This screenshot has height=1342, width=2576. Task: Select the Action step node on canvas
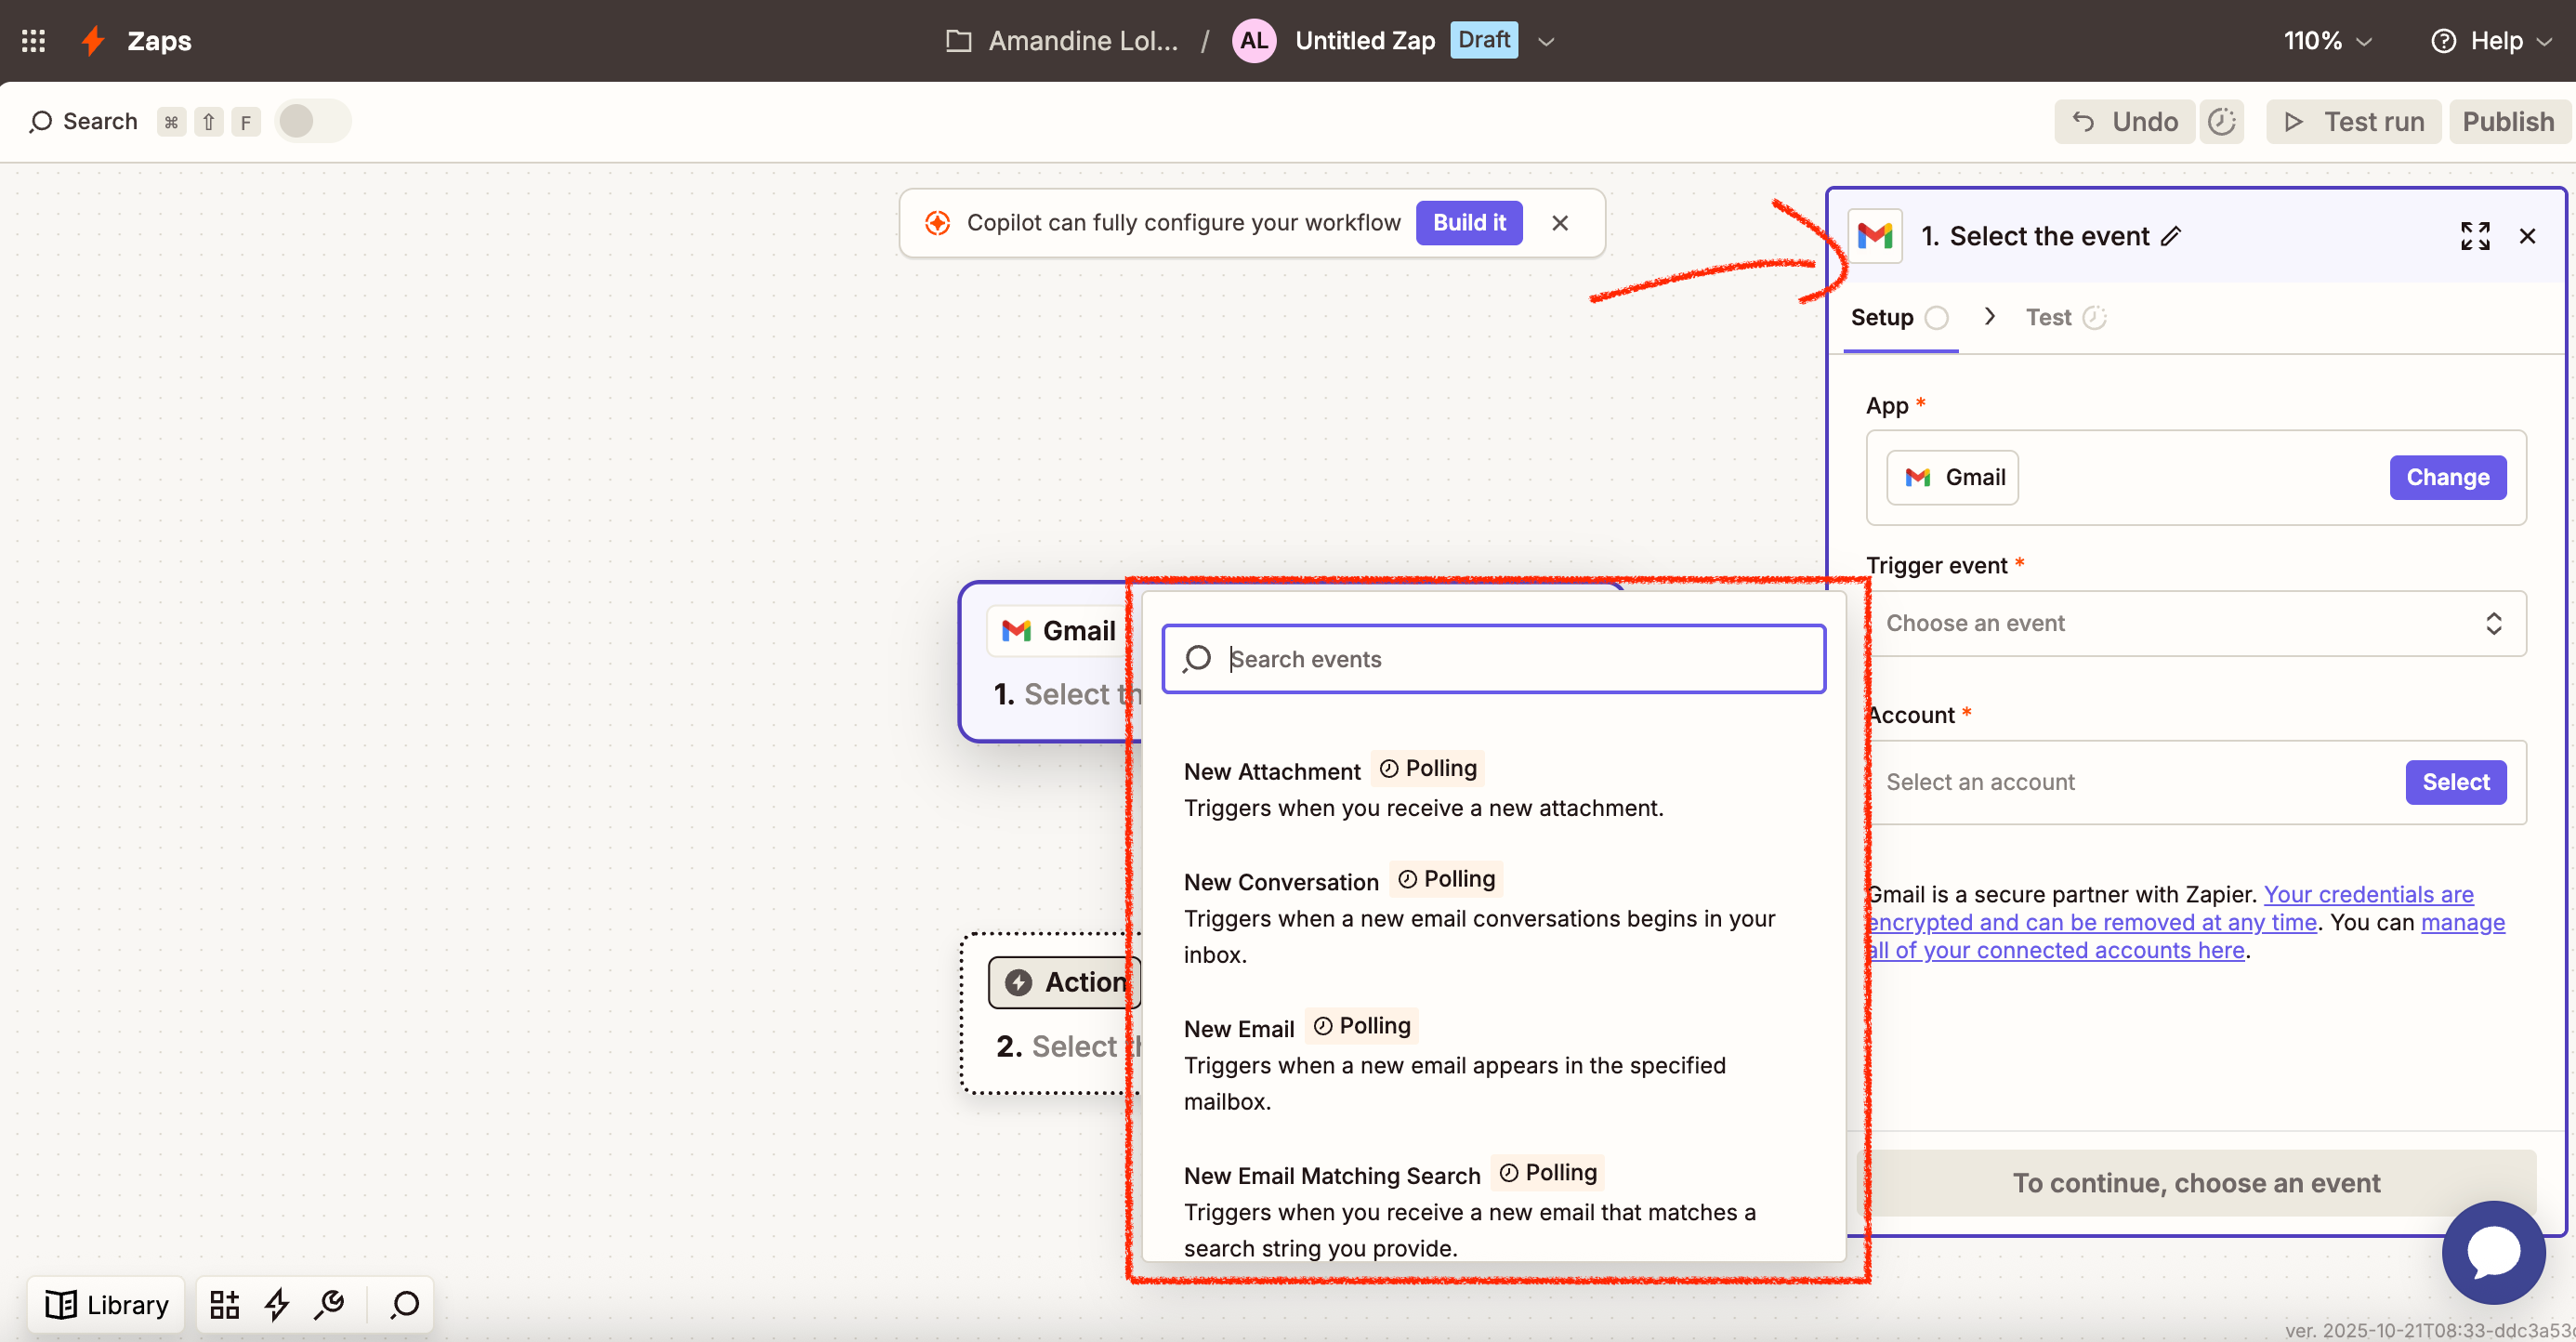click(1048, 1013)
